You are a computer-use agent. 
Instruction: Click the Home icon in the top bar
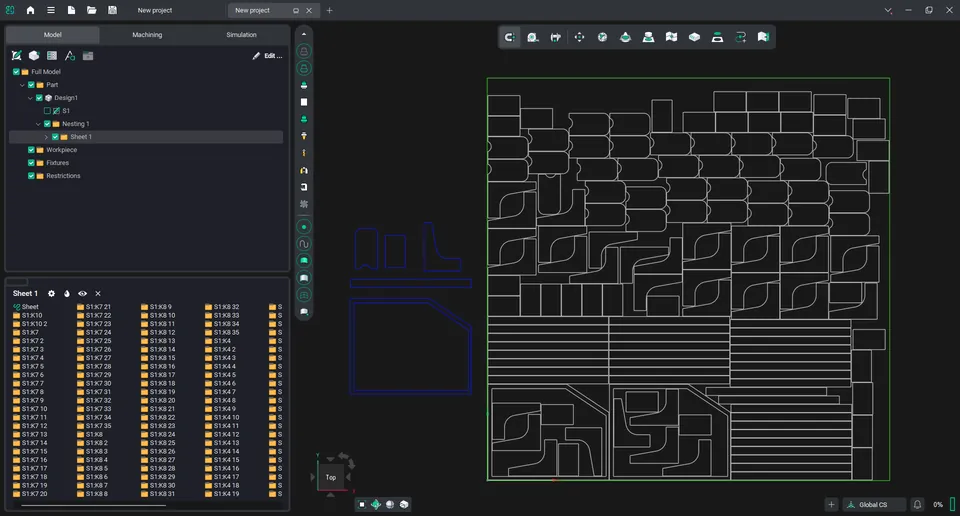pyautogui.click(x=30, y=10)
